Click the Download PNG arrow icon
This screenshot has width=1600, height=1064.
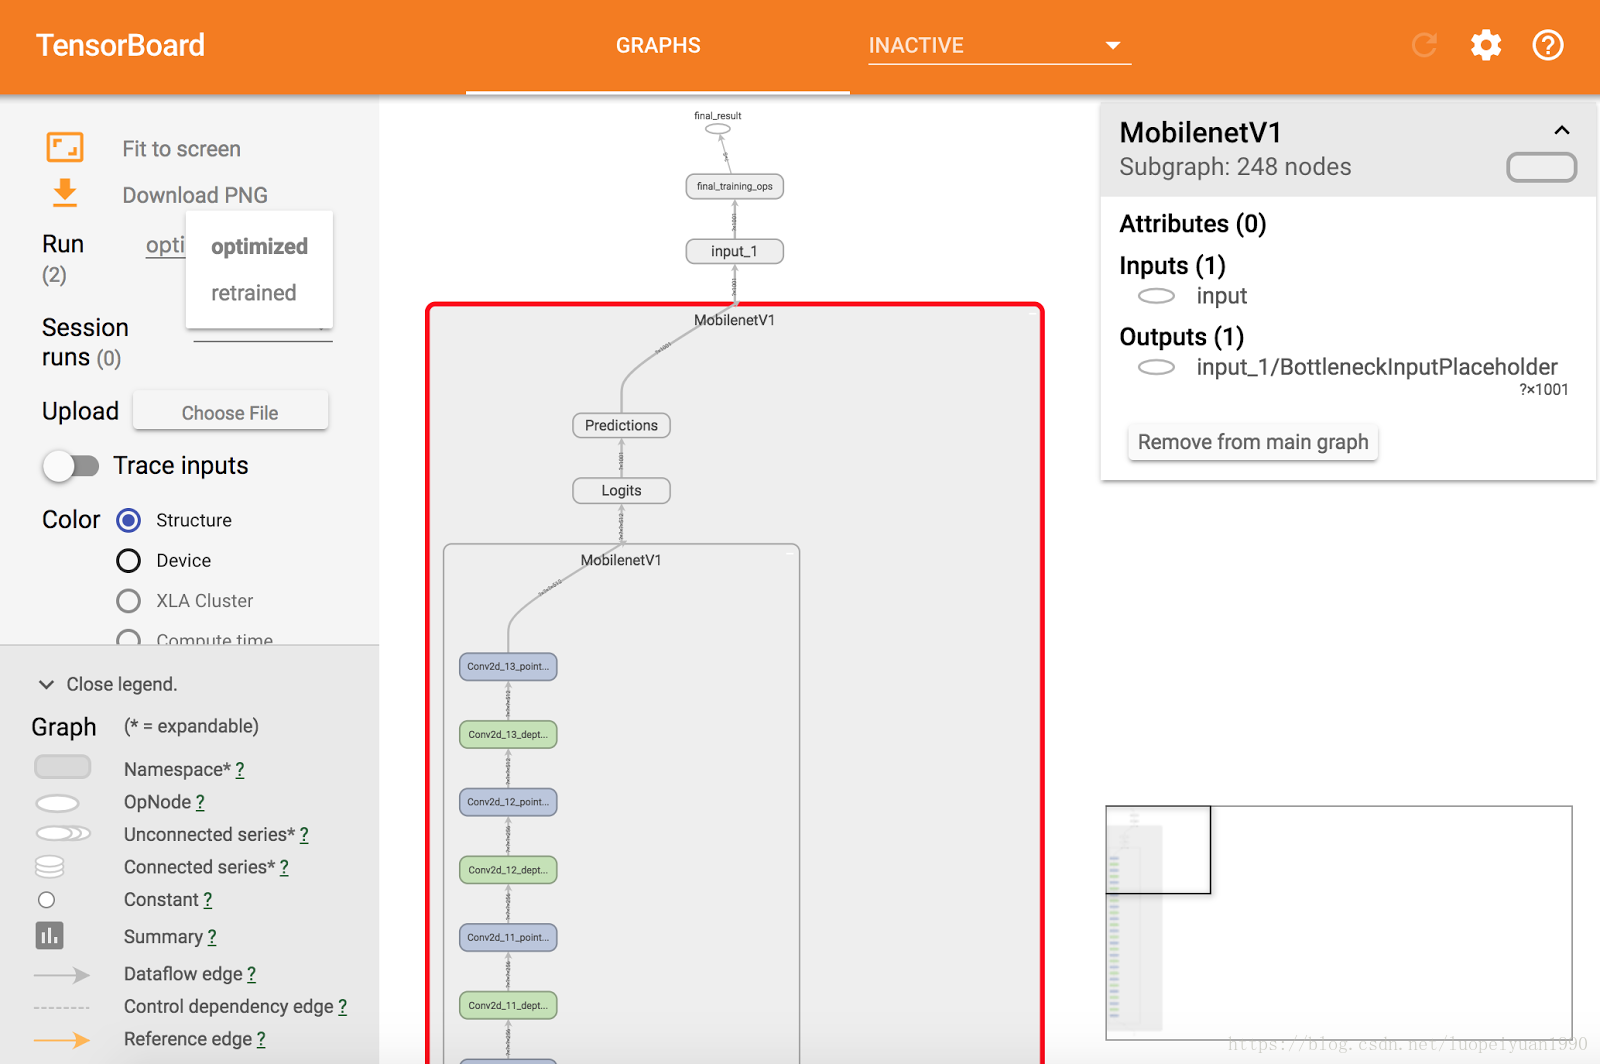(65, 192)
